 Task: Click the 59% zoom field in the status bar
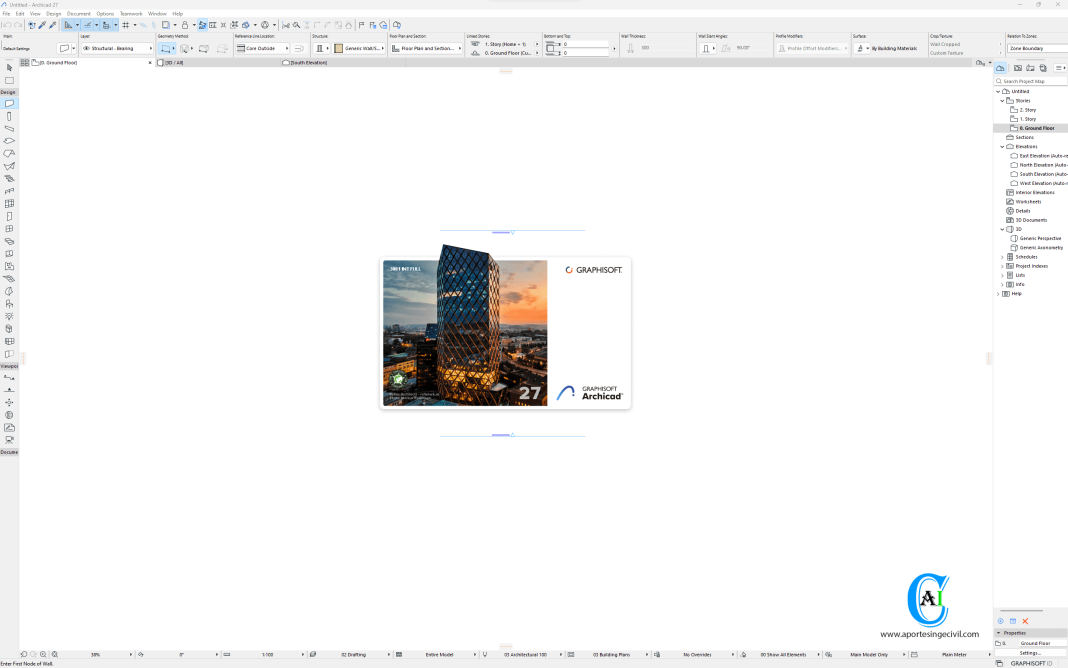(x=94, y=654)
